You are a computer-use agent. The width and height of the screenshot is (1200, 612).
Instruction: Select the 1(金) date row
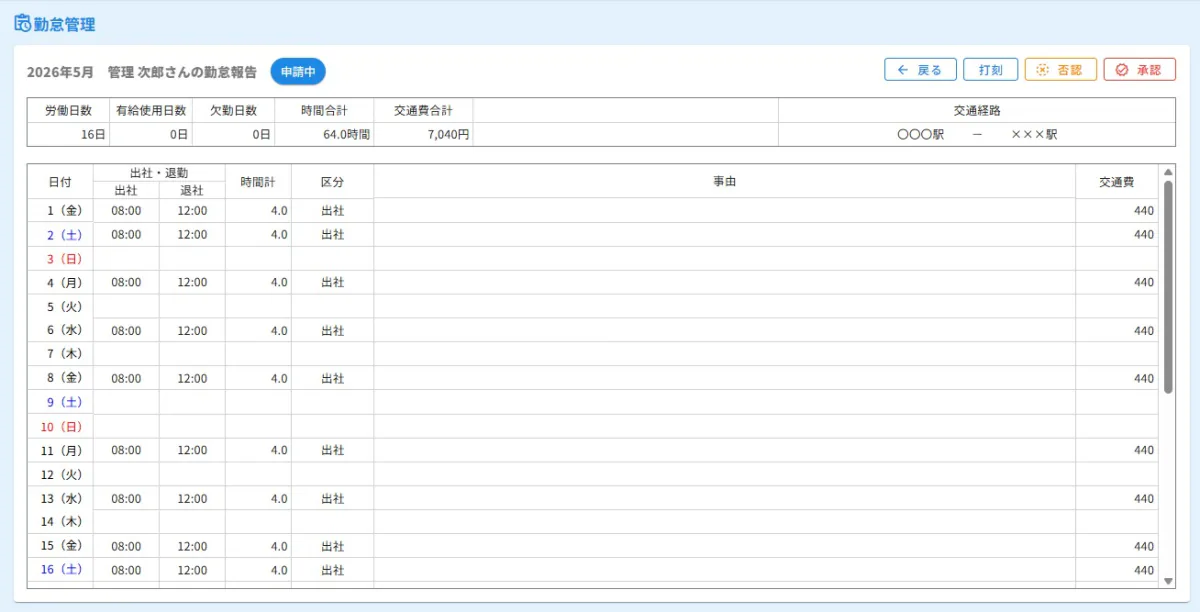coord(595,211)
